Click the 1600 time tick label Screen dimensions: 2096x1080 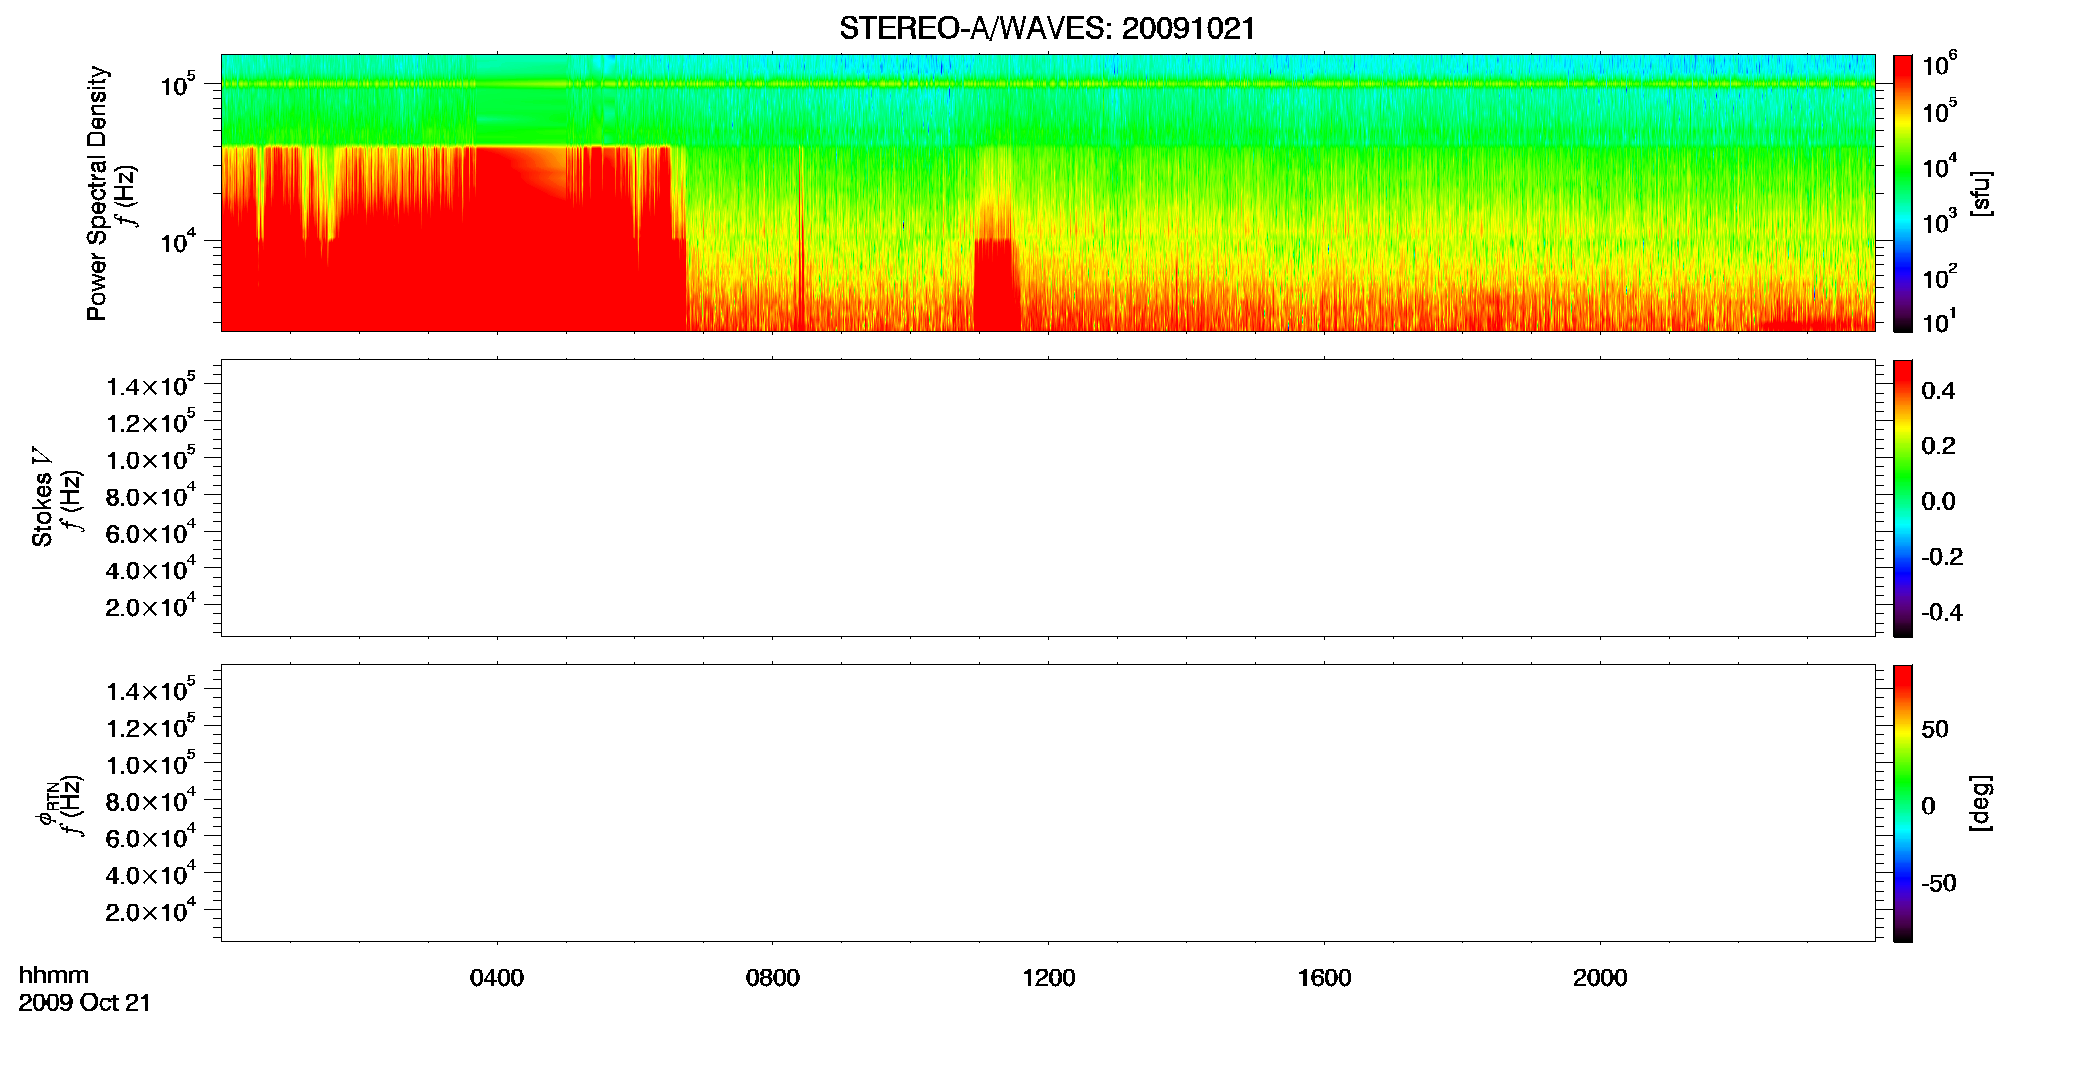pyautogui.click(x=1325, y=978)
